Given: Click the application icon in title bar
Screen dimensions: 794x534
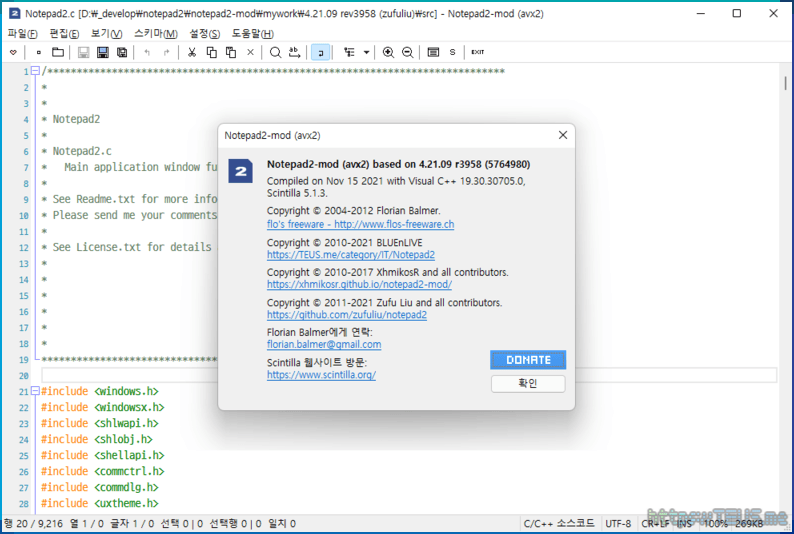Looking at the screenshot, I should [x=15, y=14].
